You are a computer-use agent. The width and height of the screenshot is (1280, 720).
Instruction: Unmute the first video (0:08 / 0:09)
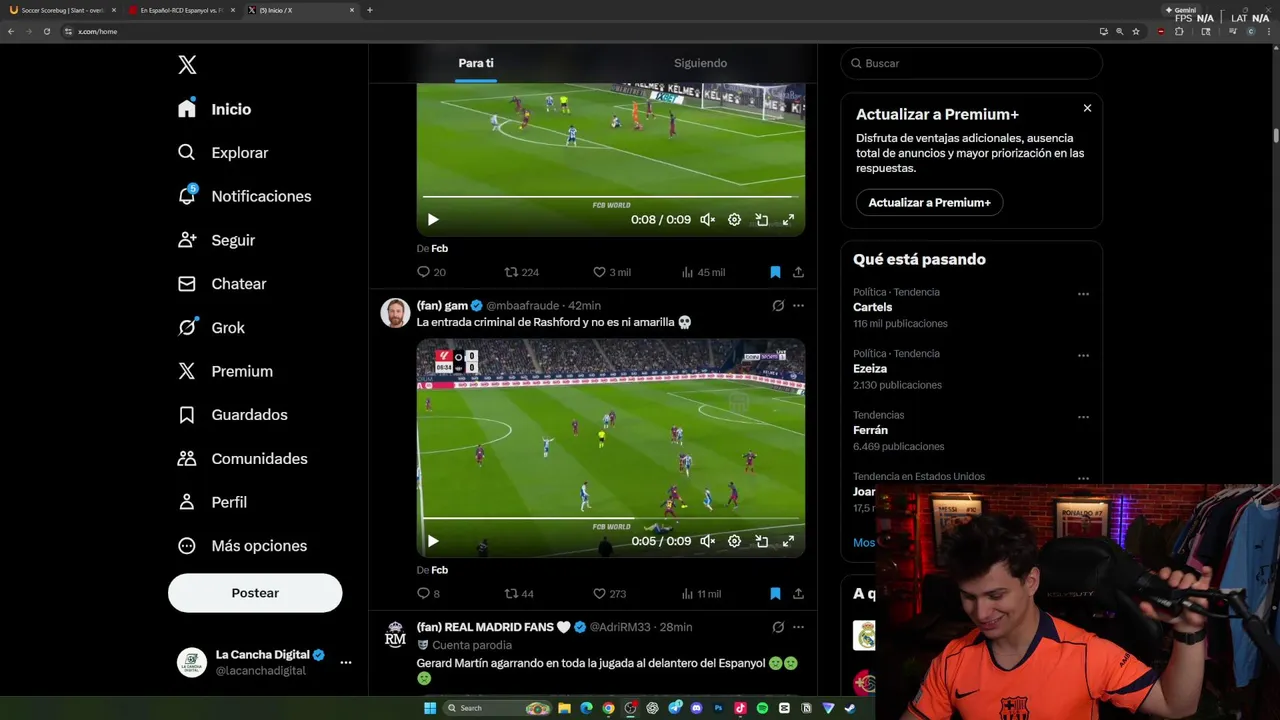tap(707, 219)
